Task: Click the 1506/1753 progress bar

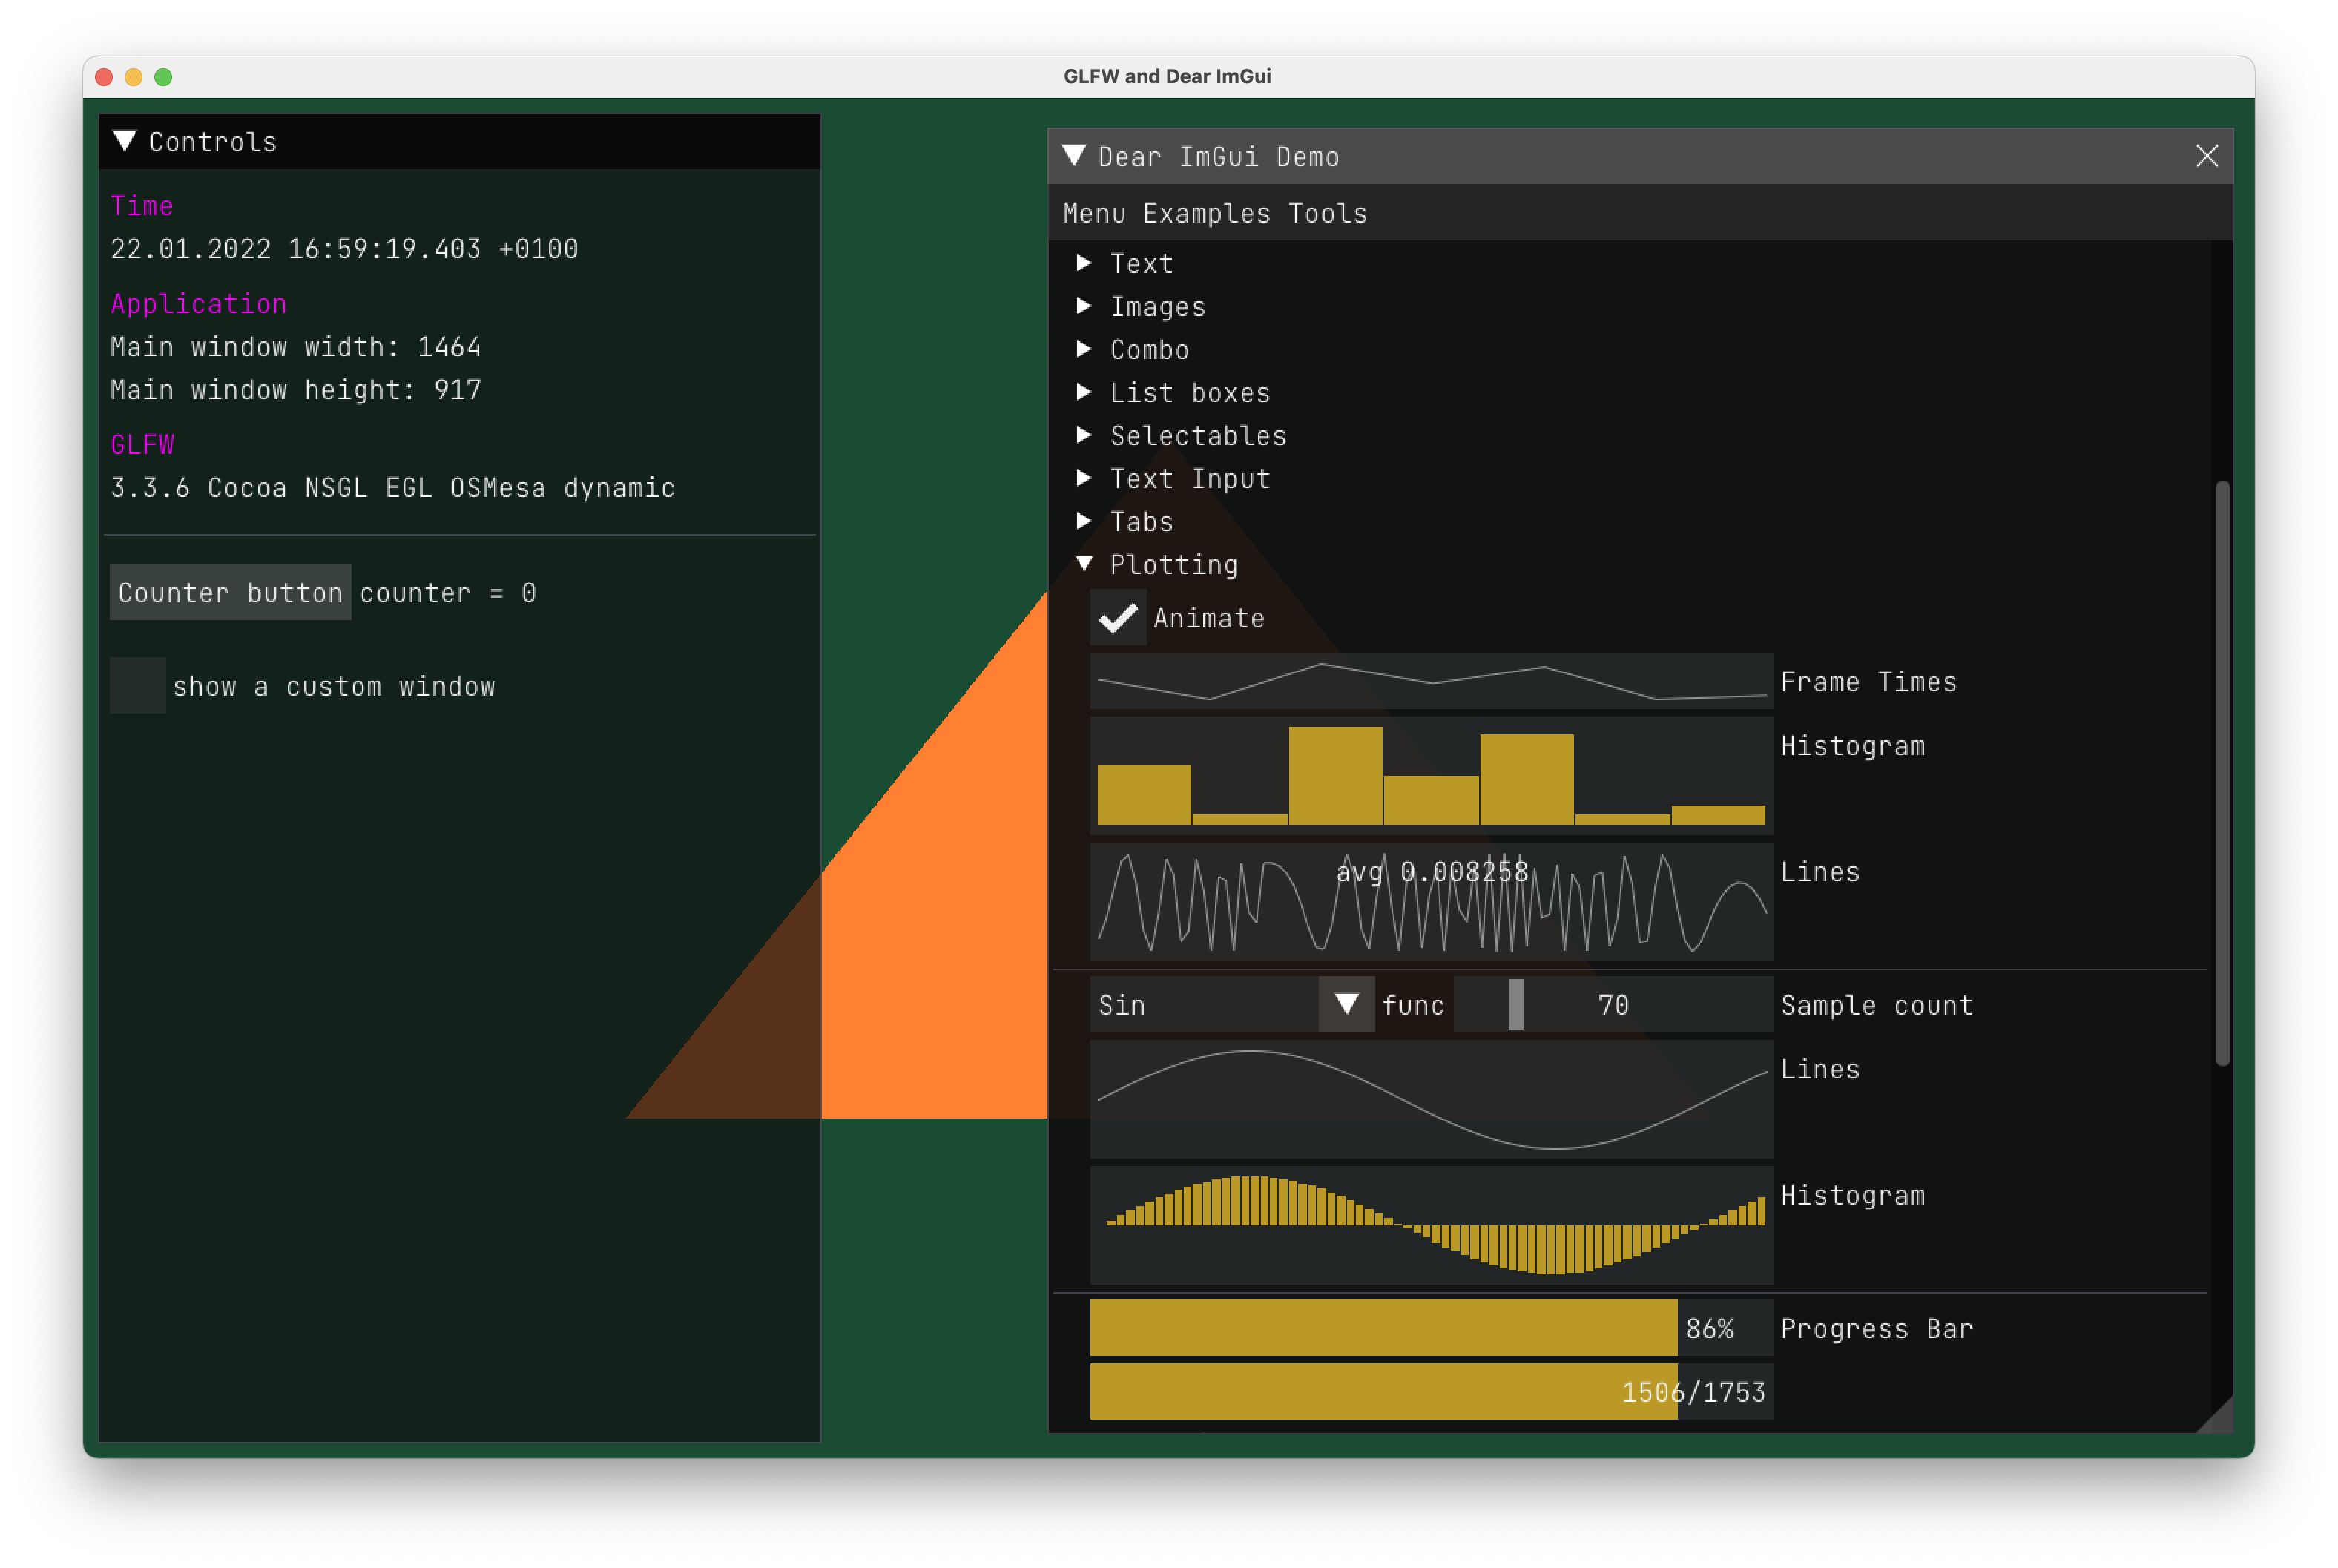Action: 1432,1391
